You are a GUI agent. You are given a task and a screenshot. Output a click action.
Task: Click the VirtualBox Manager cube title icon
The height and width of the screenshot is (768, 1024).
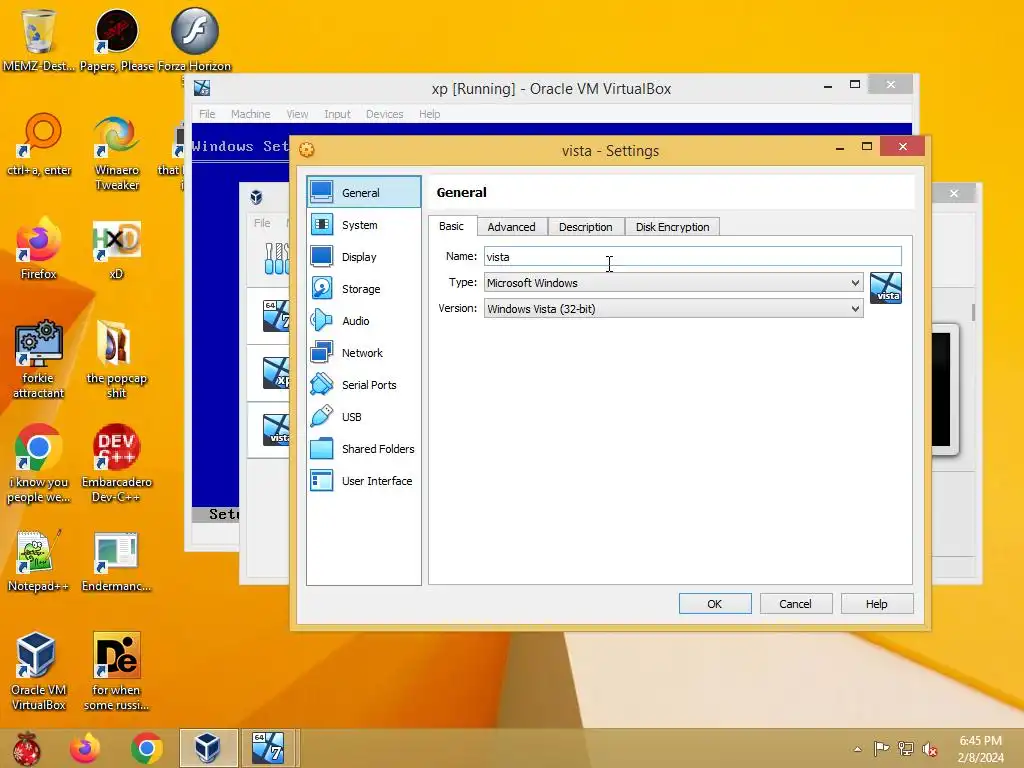(x=257, y=197)
